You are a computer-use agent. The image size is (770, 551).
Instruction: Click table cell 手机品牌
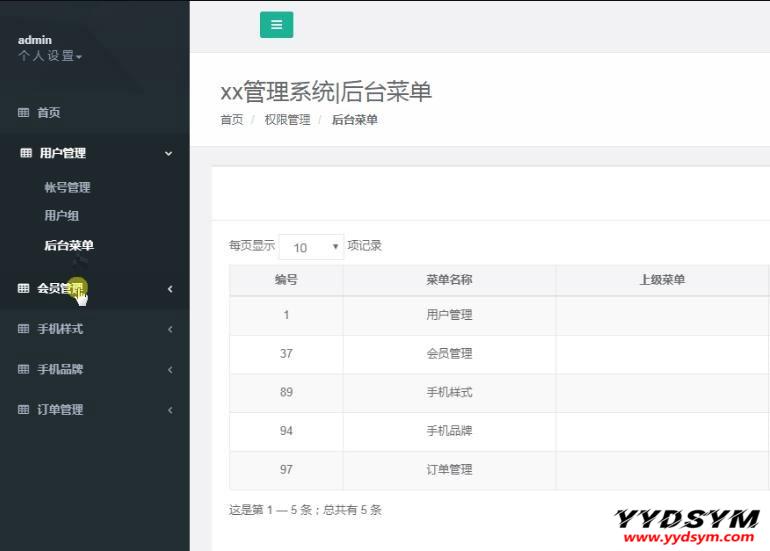pyautogui.click(x=449, y=431)
